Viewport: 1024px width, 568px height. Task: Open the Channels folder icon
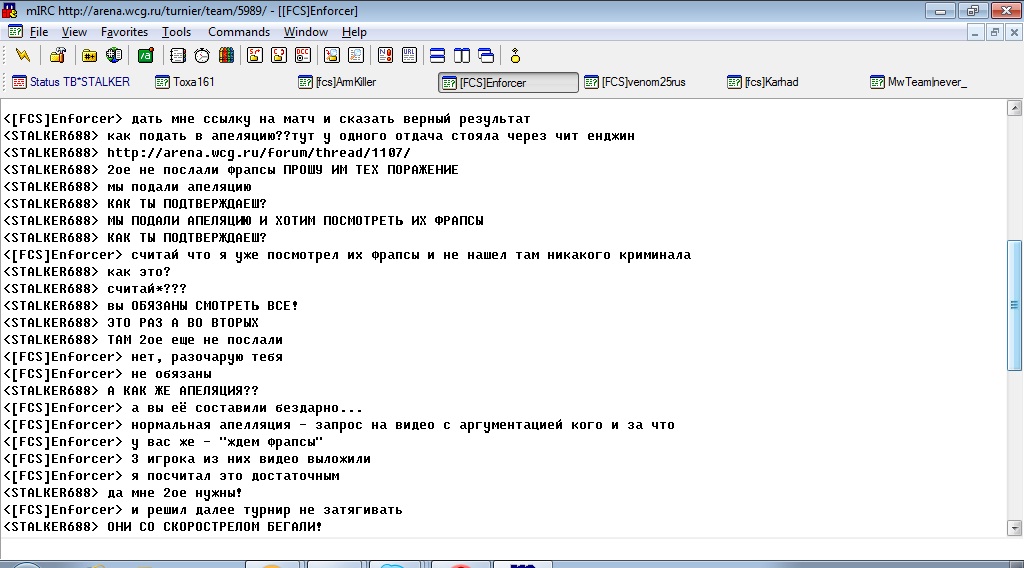[90, 55]
